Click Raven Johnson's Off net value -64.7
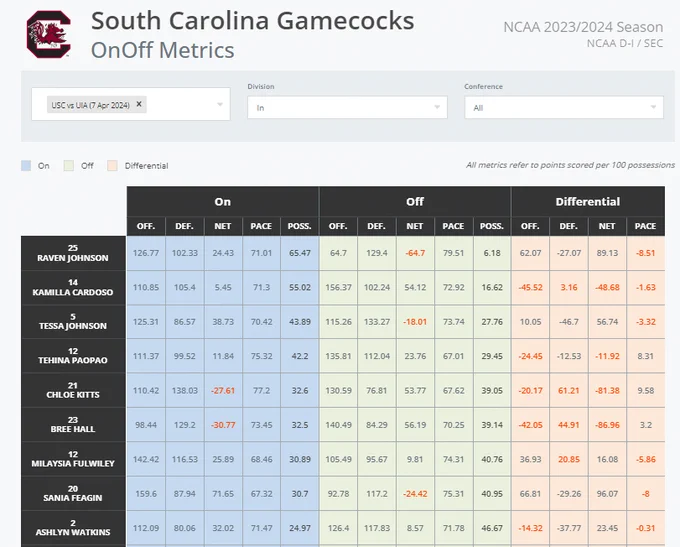The image size is (680, 547). tap(415, 253)
